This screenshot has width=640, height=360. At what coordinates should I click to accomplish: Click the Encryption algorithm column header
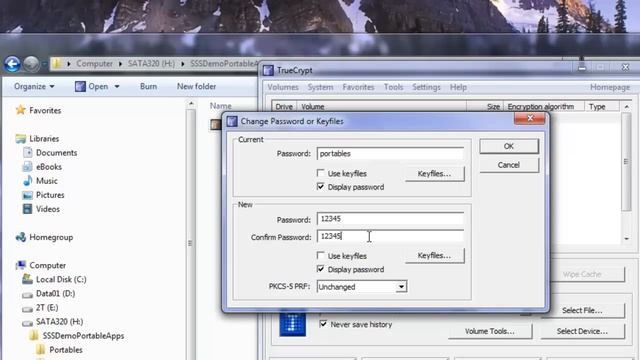(x=544, y=107)
